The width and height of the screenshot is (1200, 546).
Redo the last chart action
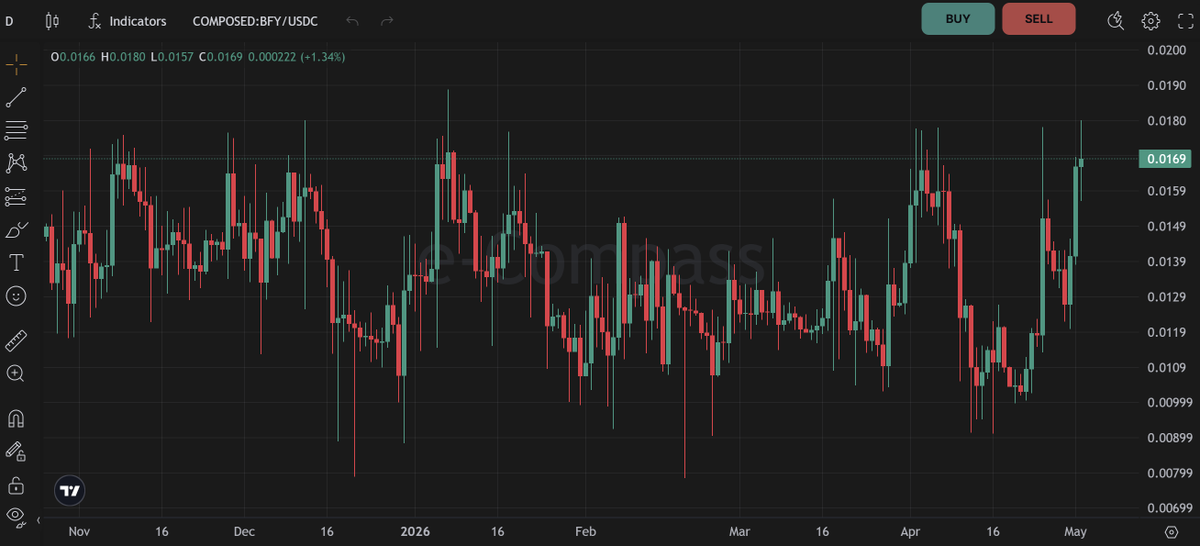click(387, 20)
